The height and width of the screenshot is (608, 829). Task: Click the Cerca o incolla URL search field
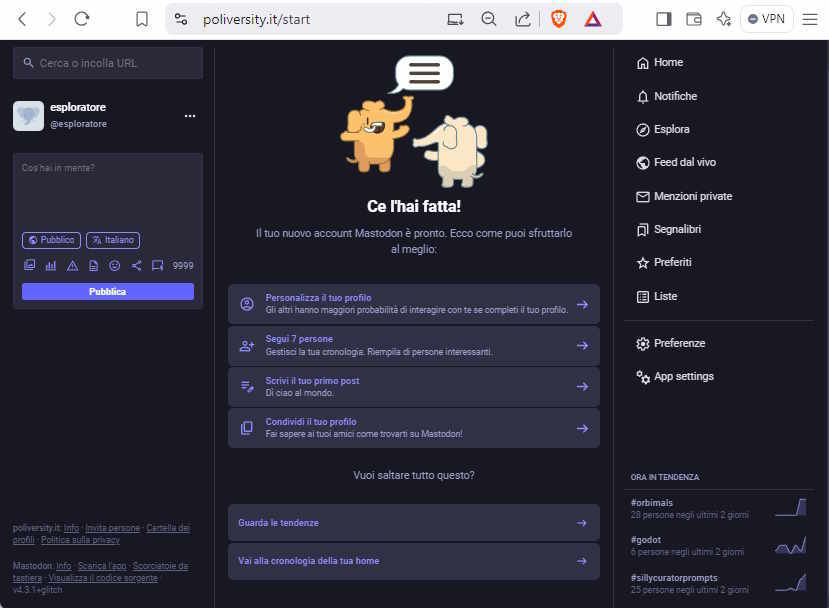tap(108, 63)
